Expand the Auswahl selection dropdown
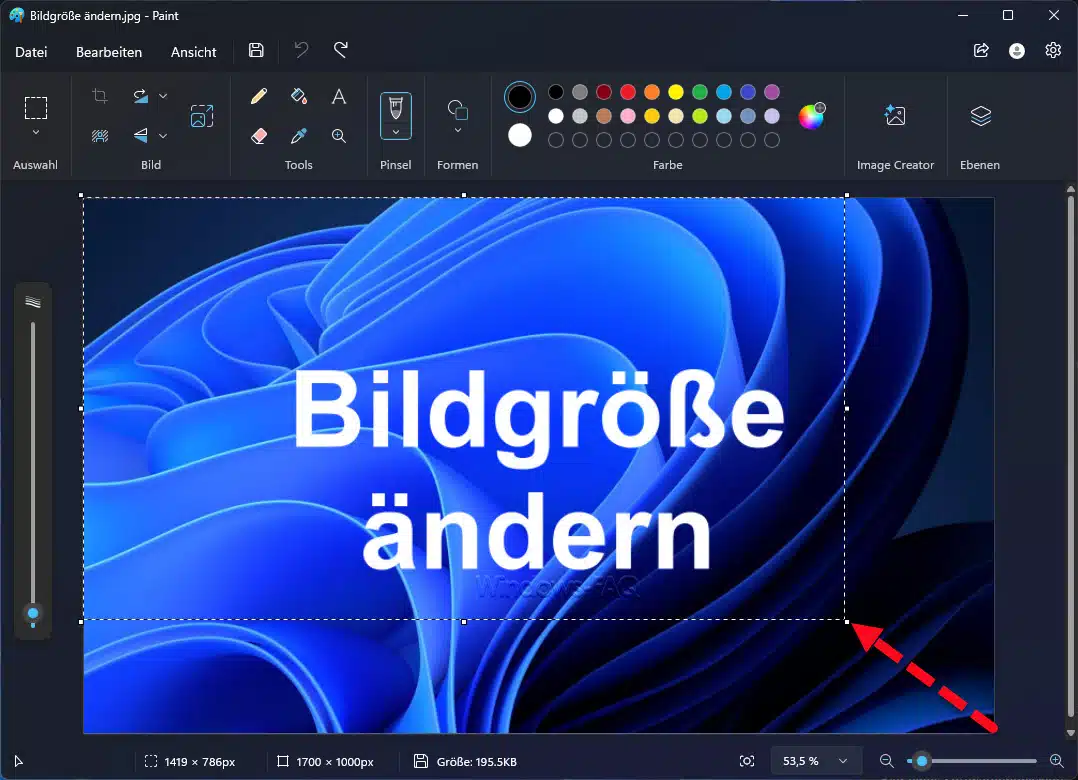Viewport: 1078px width, 780px height. pos(36,132)
